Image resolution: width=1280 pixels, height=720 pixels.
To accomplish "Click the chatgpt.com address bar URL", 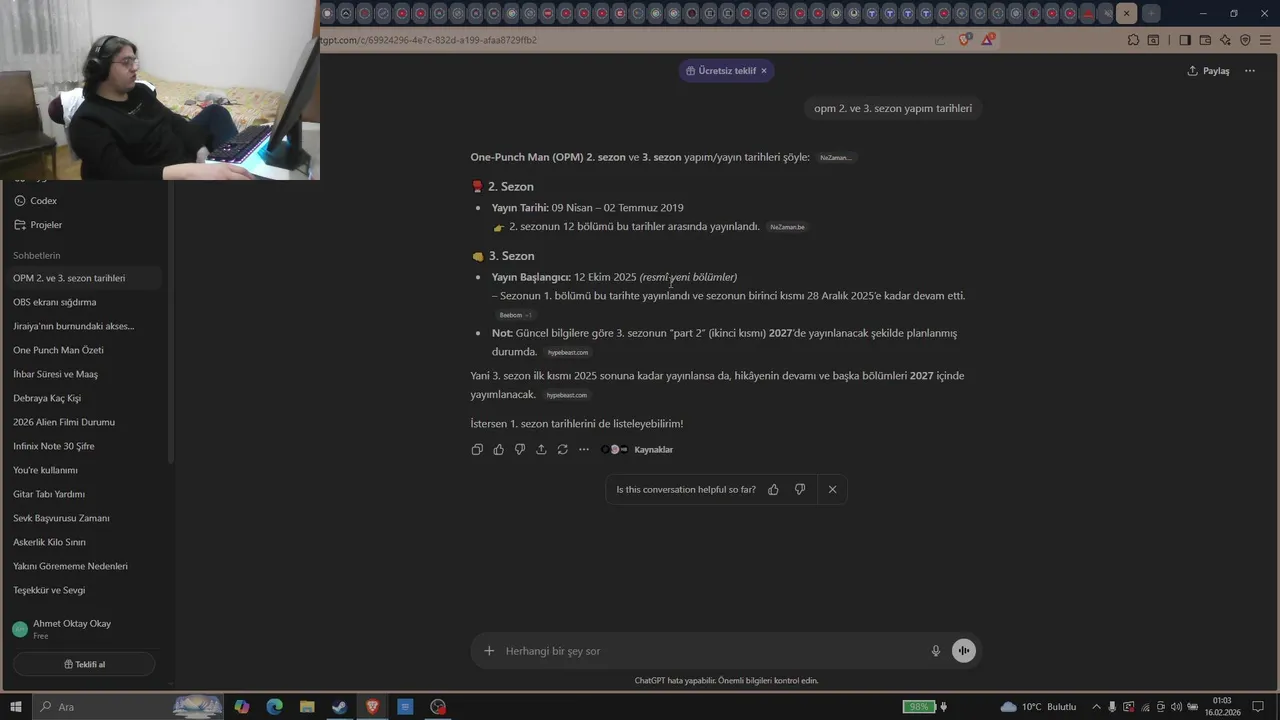I will (x=428, y=40).
